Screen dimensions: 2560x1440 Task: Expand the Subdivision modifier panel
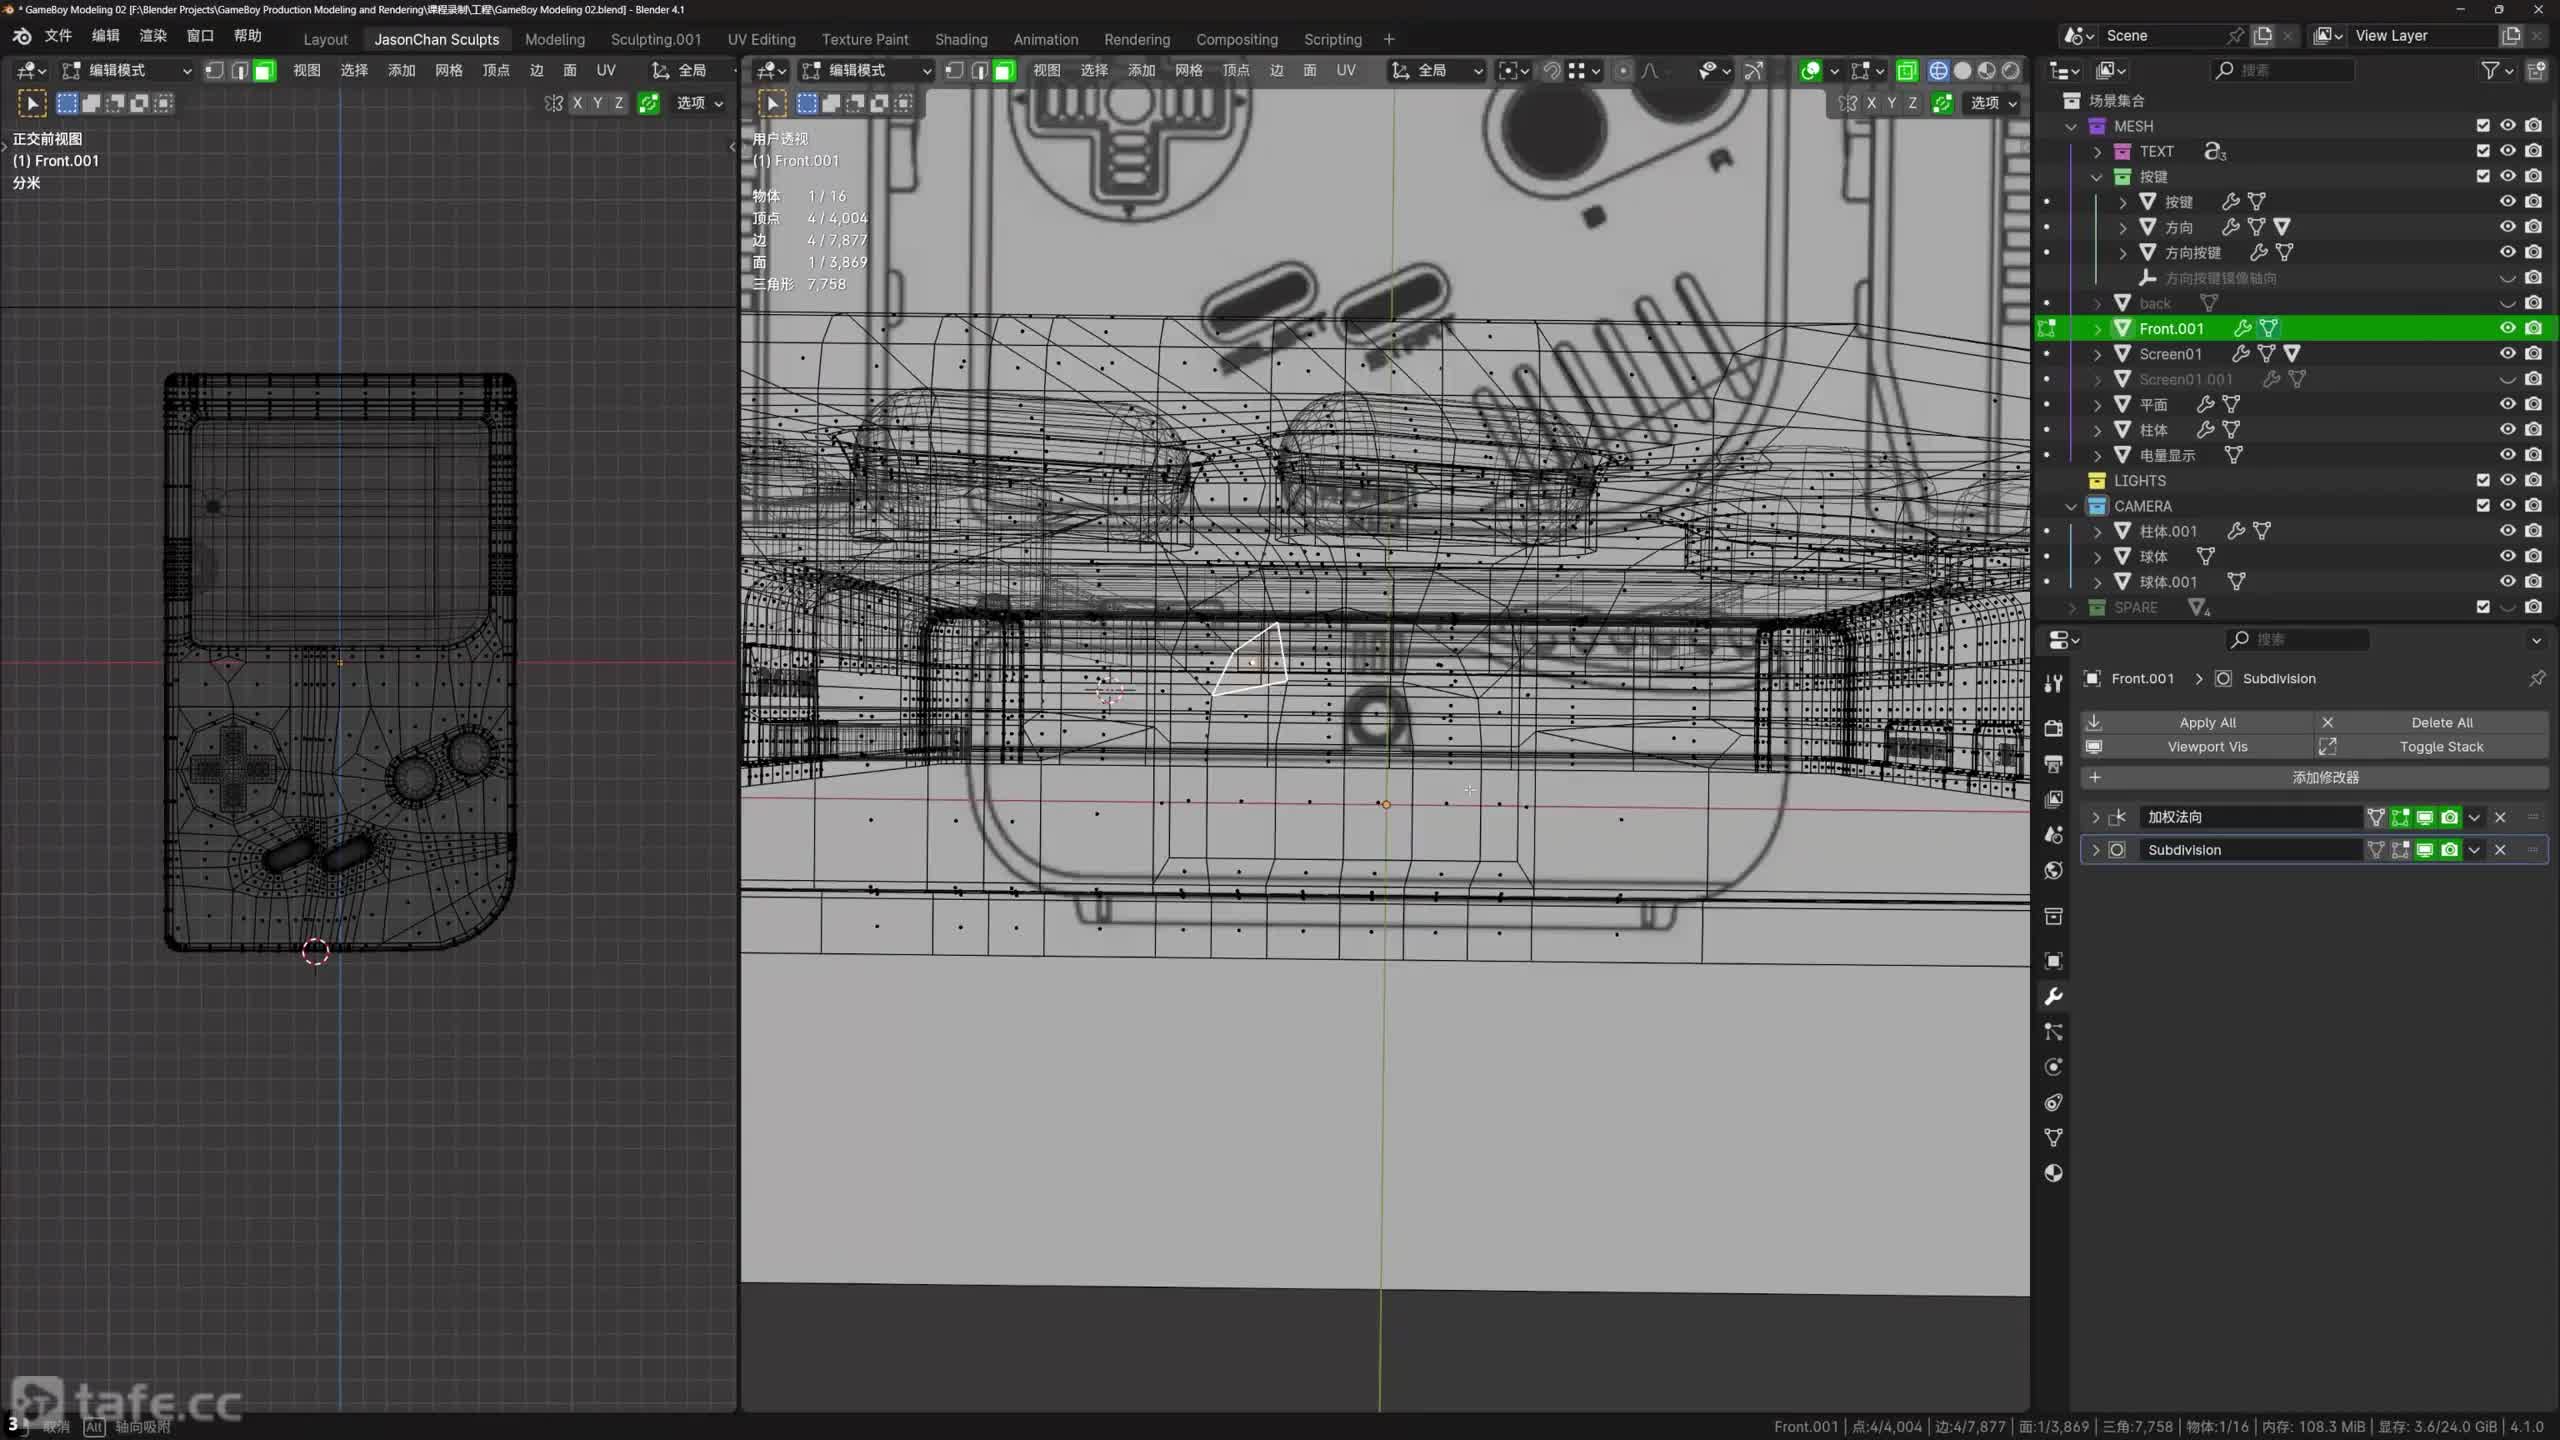click(2095, 850)
